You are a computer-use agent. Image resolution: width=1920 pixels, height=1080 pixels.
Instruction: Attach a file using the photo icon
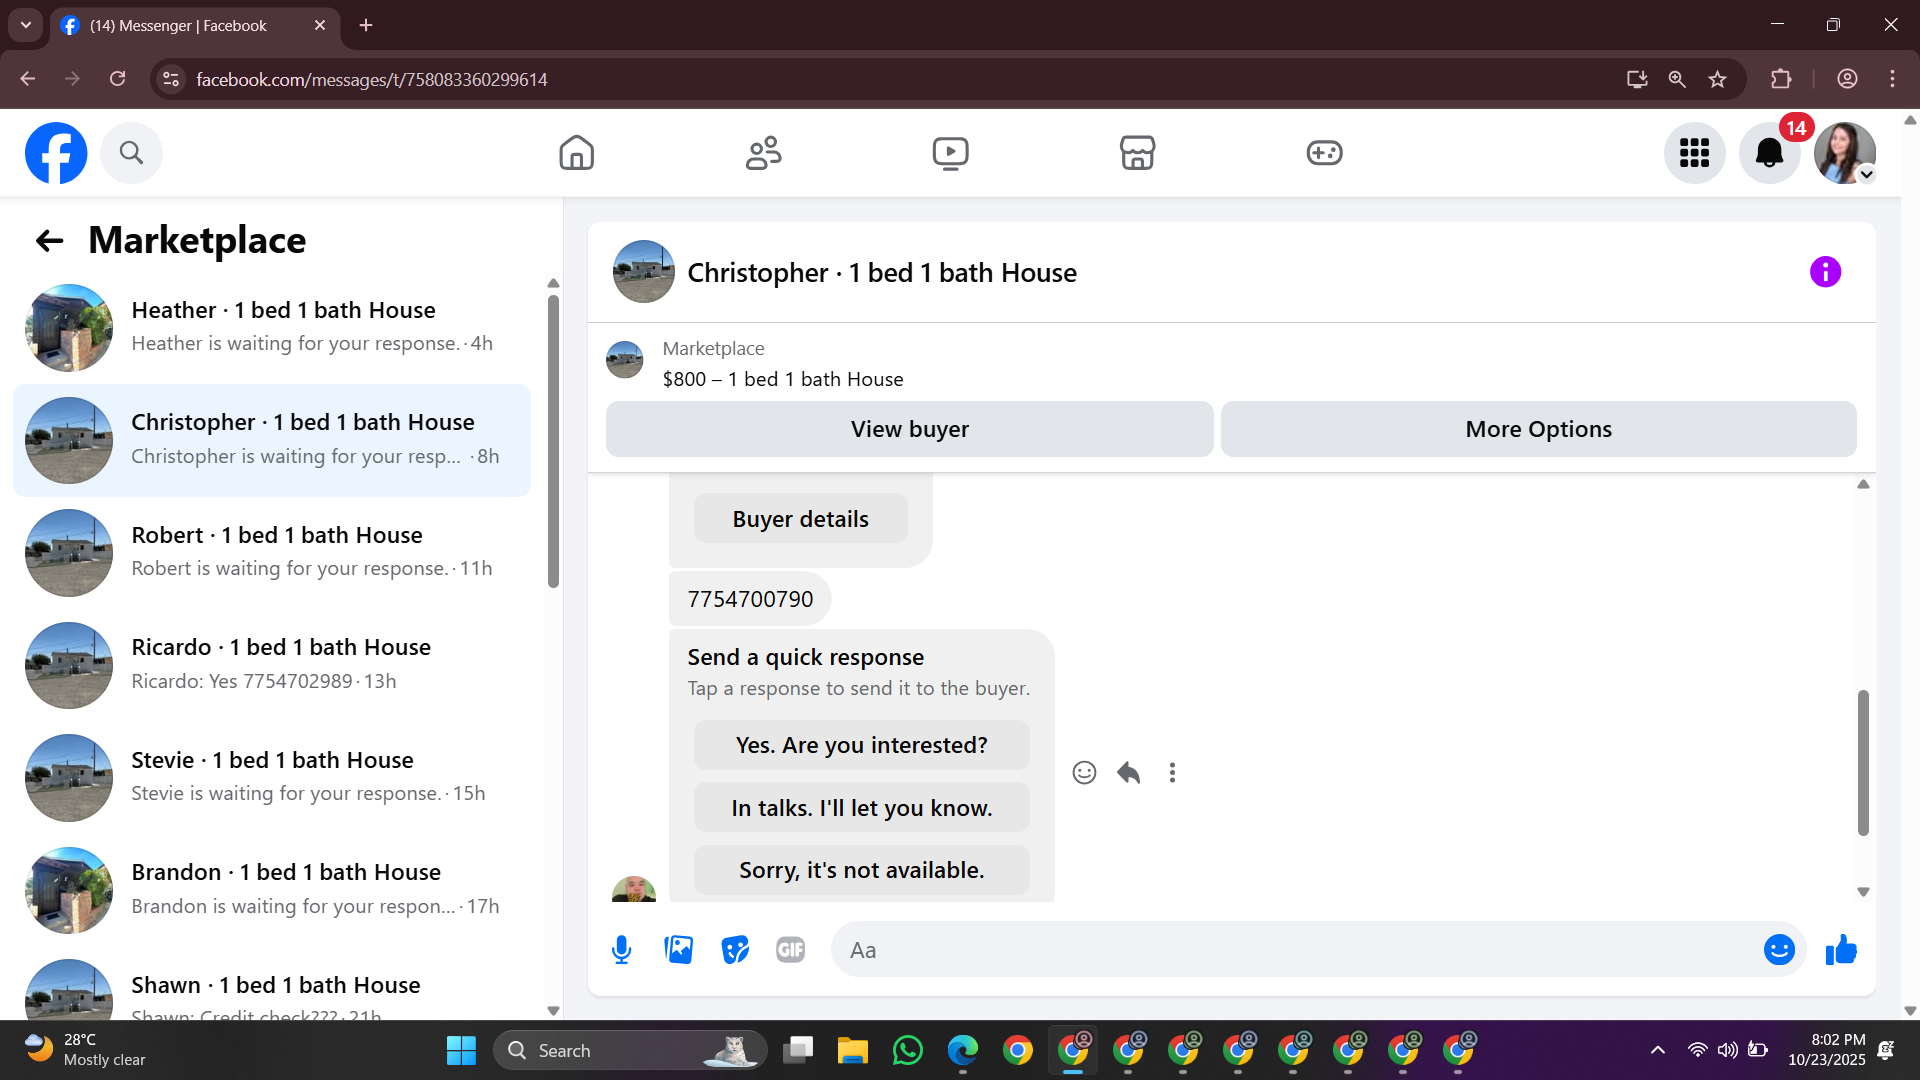(x=678, y=950)
